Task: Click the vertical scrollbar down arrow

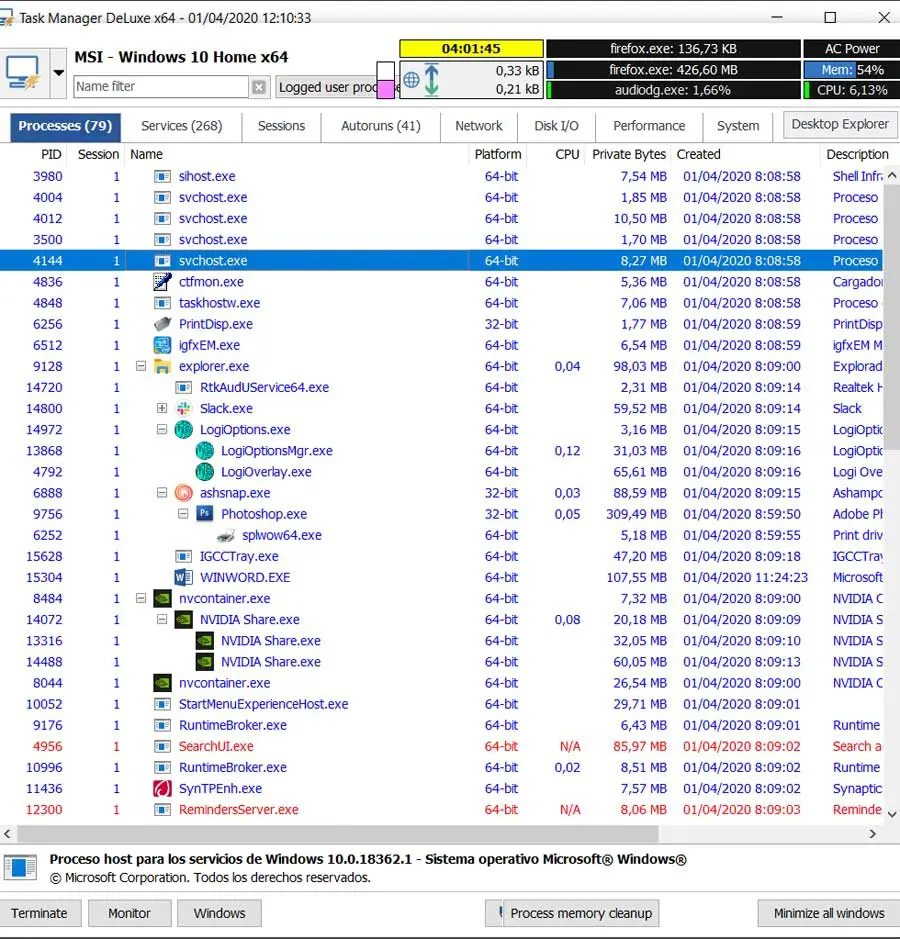Action: pos(892,814)
